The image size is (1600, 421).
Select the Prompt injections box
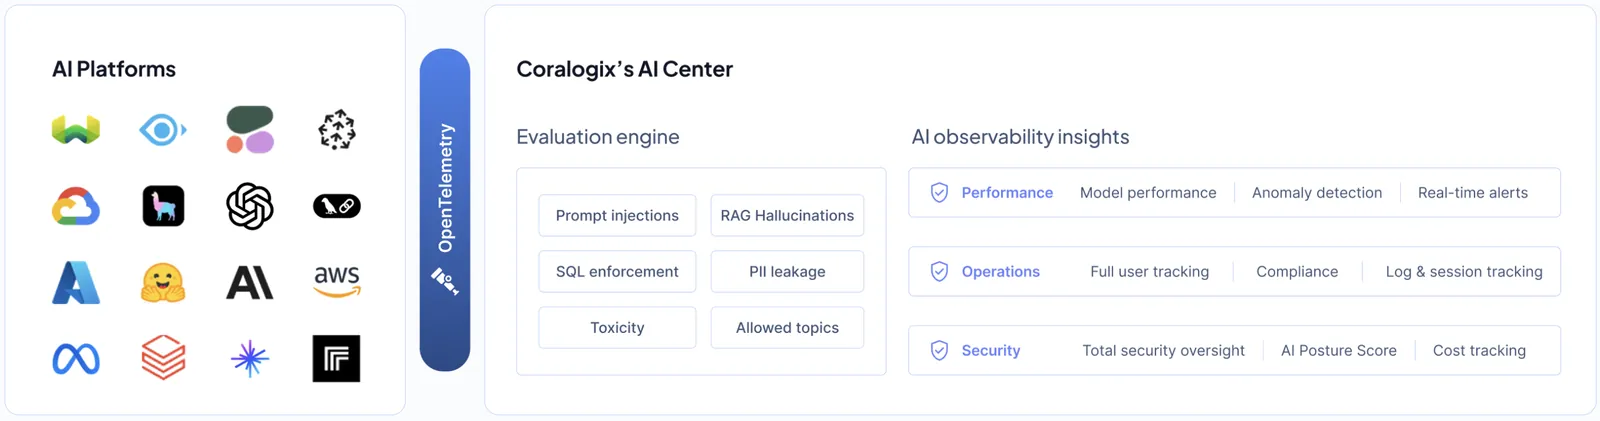pyautogui.click(x=617, y=216)
